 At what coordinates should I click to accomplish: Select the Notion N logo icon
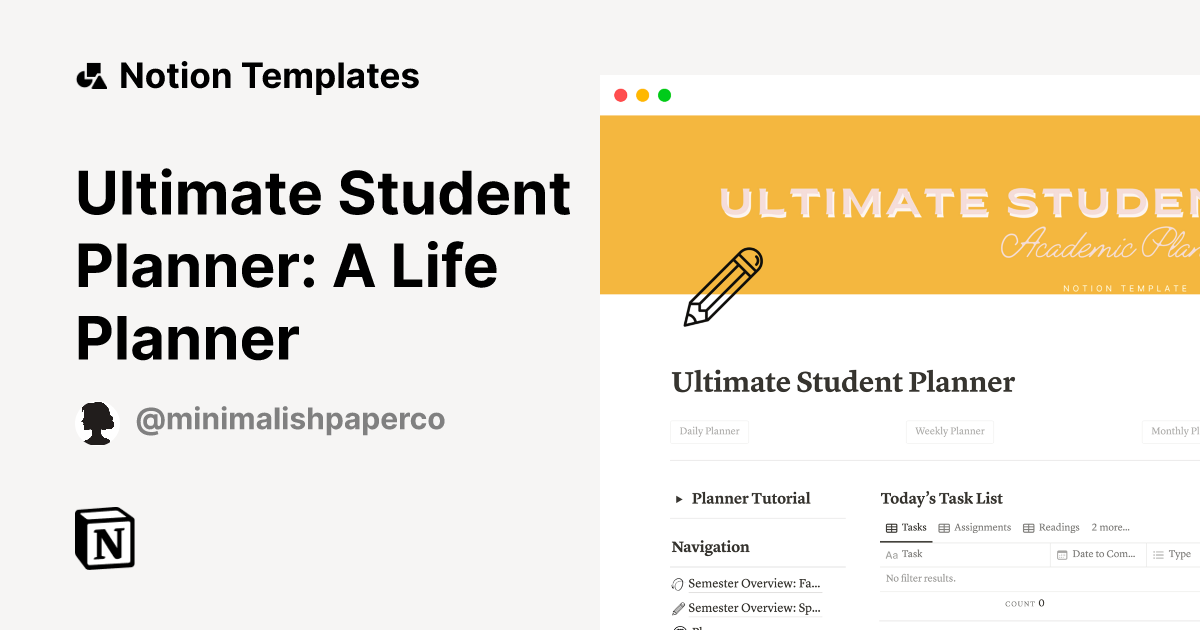[104, 538]
